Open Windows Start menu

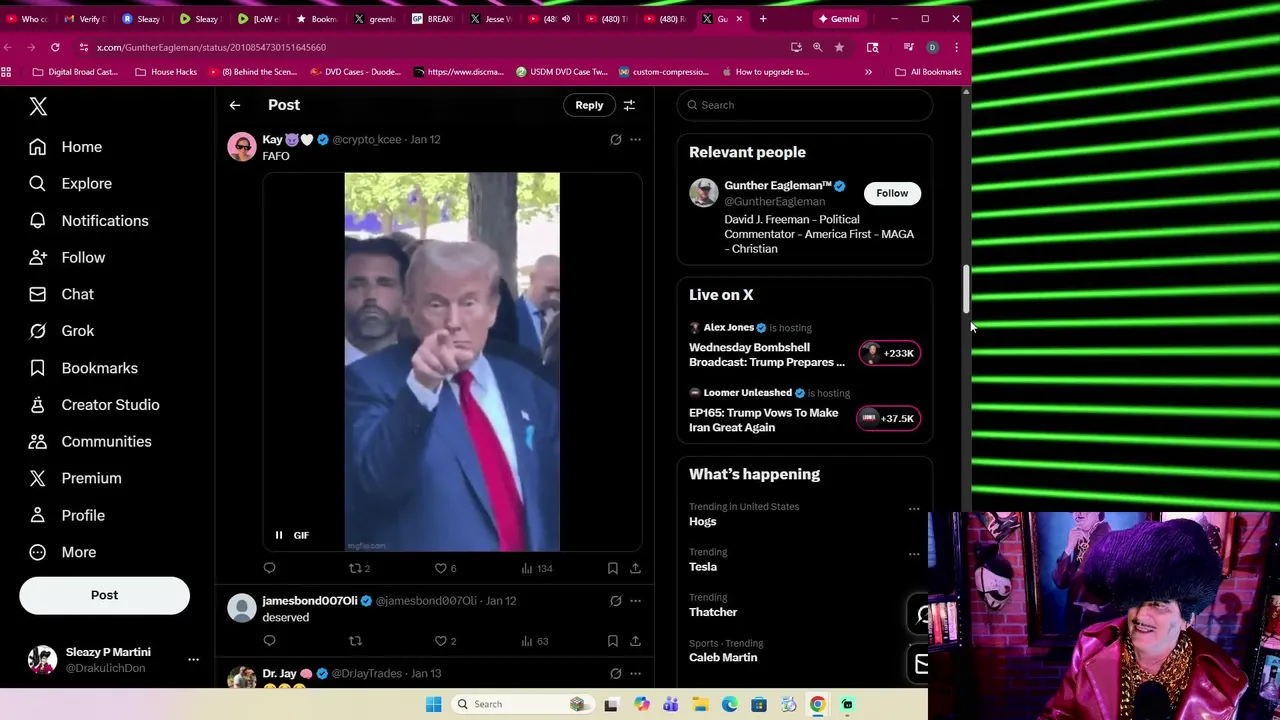pyautogui.click(x=433, y=704)
